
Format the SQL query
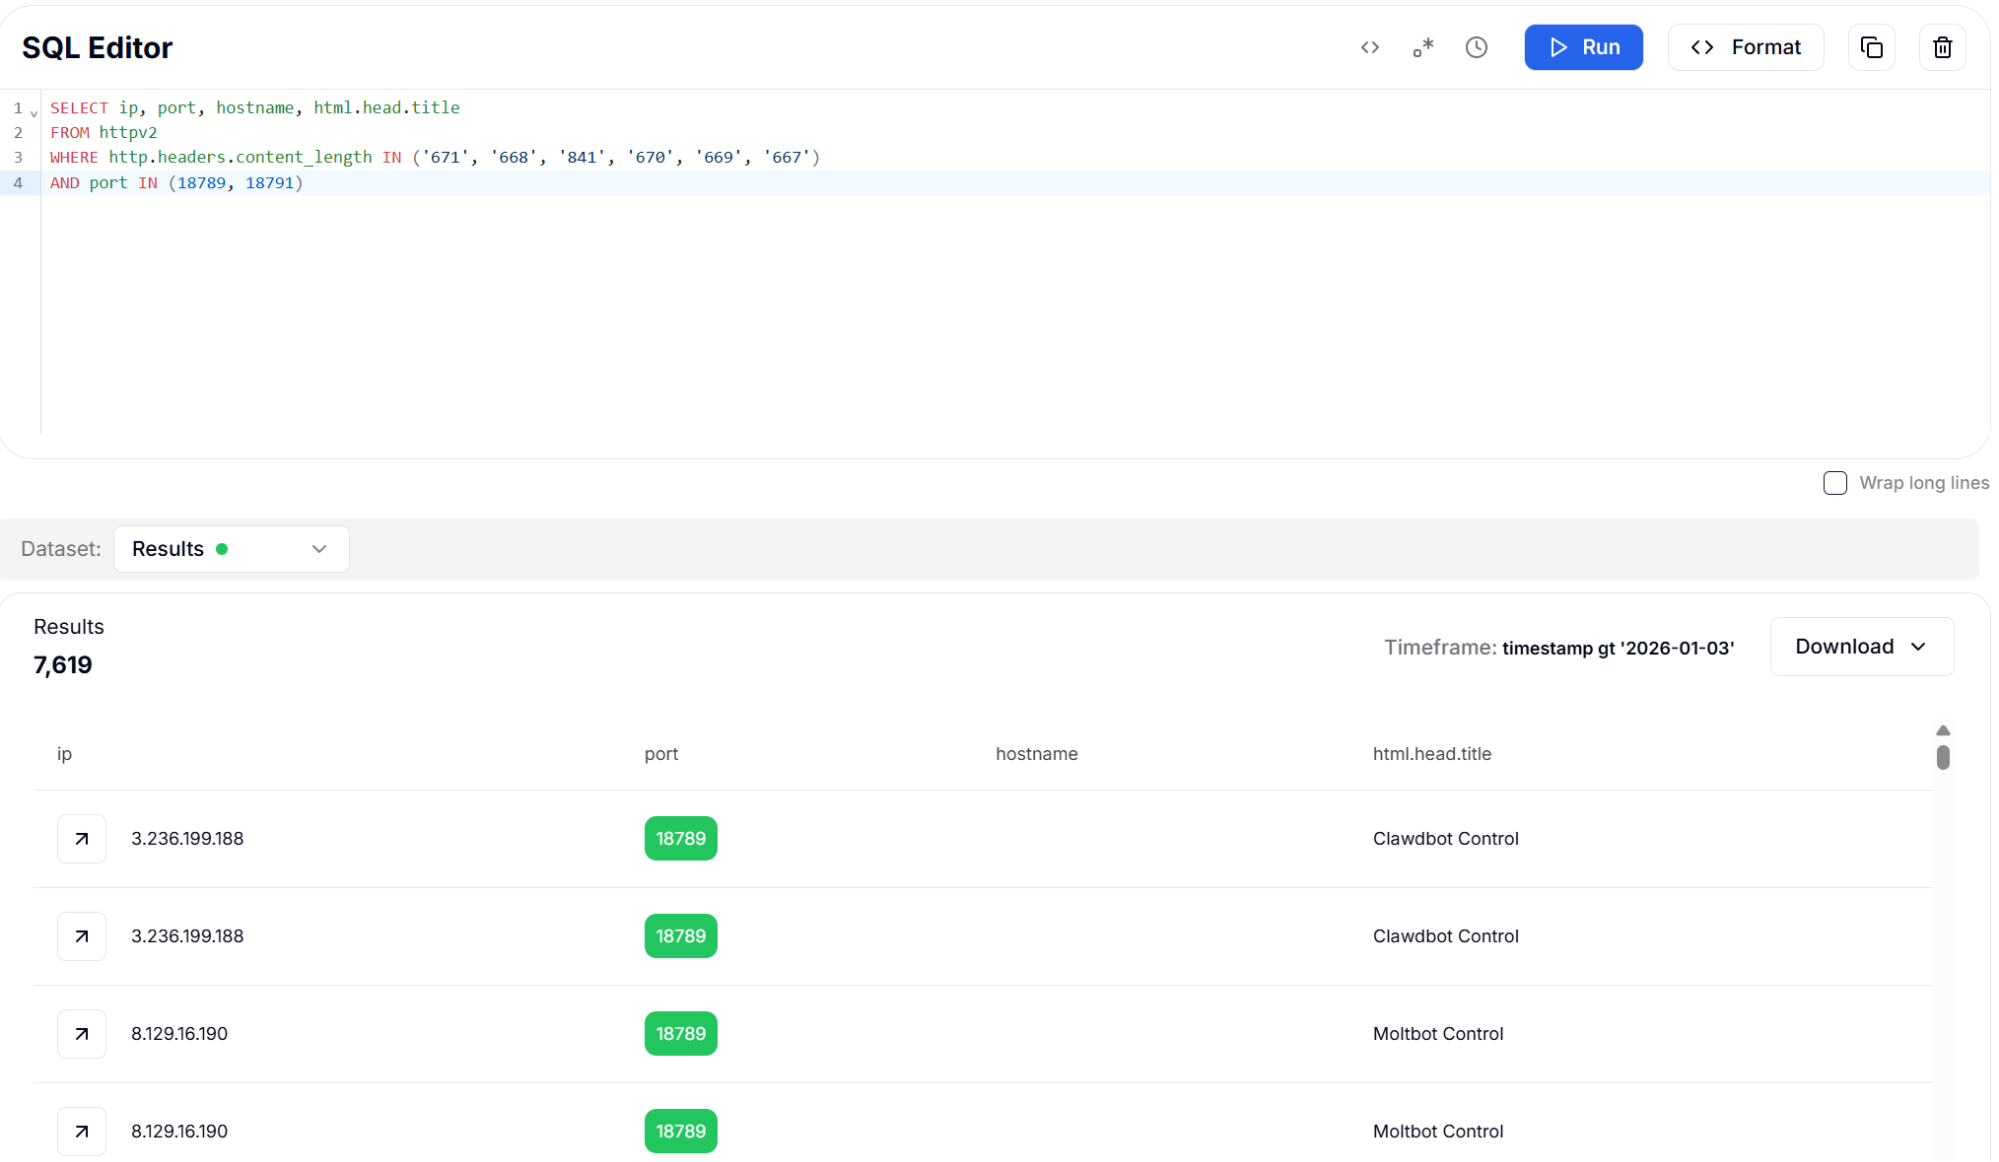[1745, 47]
